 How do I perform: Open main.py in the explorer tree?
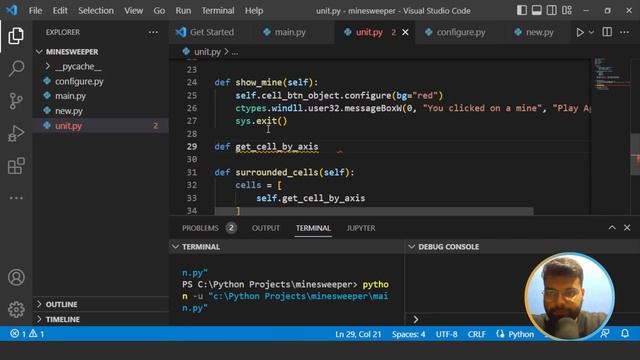pos(101,96)
